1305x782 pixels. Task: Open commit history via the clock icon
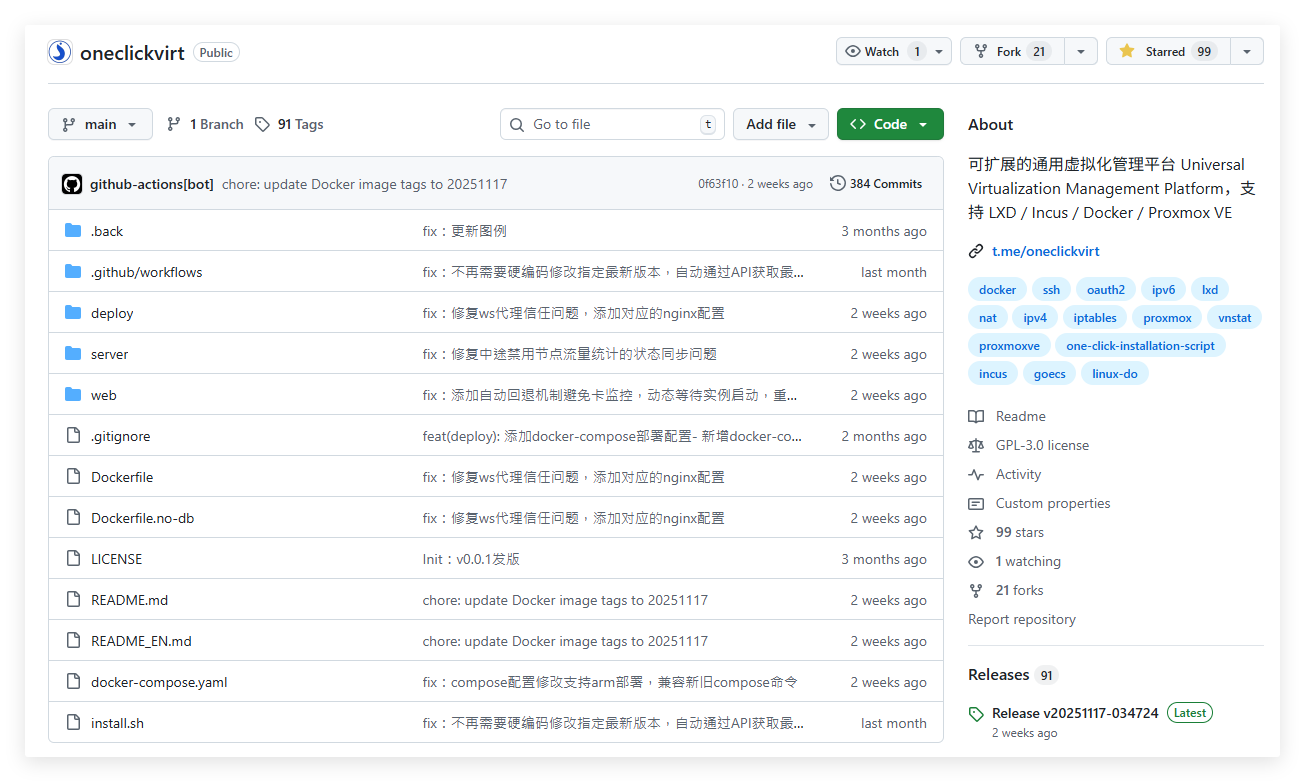click(x=838, y=183)
